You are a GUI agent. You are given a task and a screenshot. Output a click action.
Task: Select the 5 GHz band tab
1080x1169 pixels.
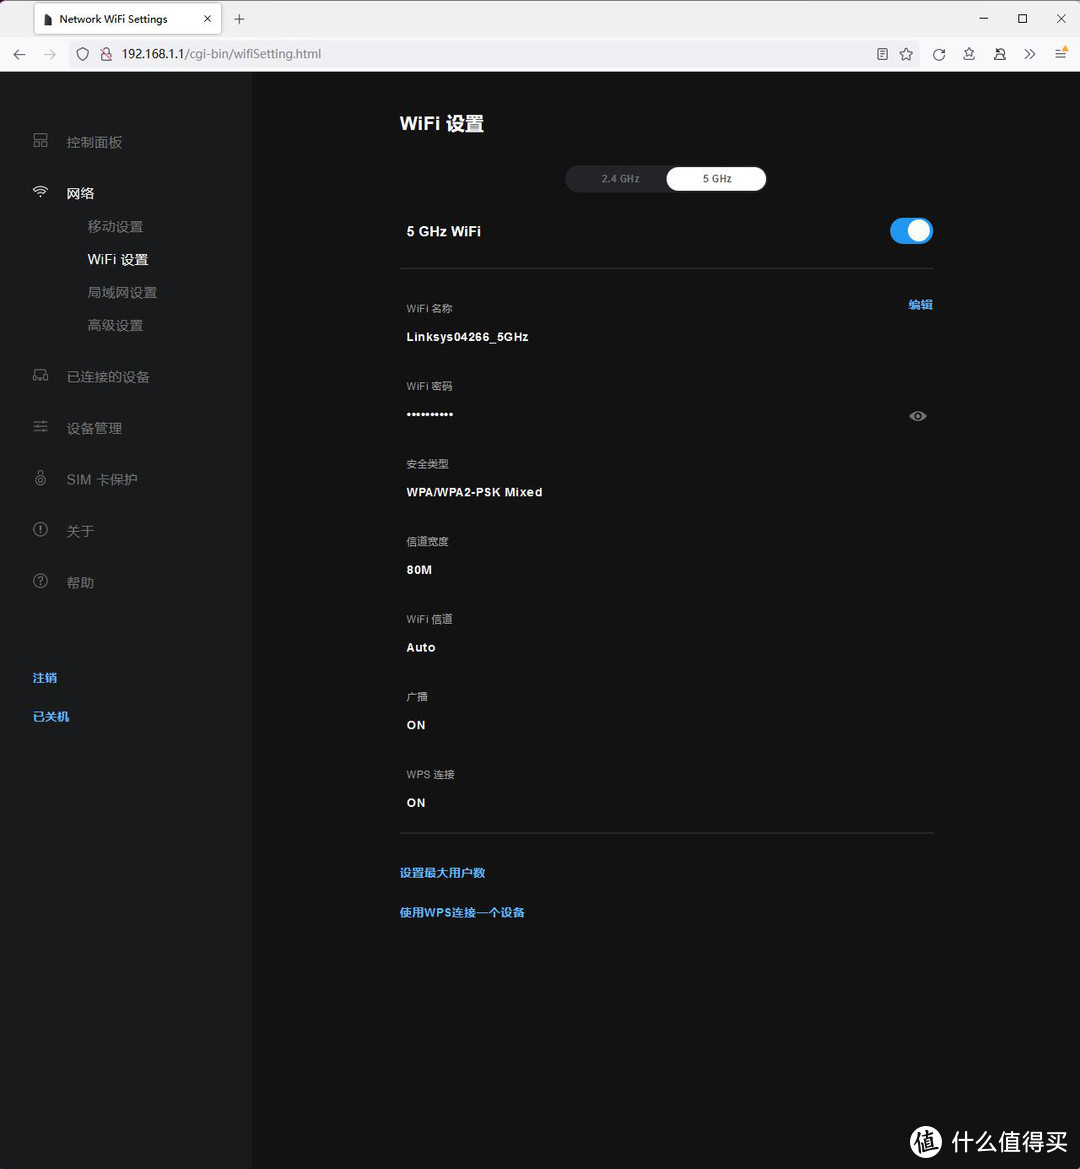pyautogui.click(x=716, y=179)
